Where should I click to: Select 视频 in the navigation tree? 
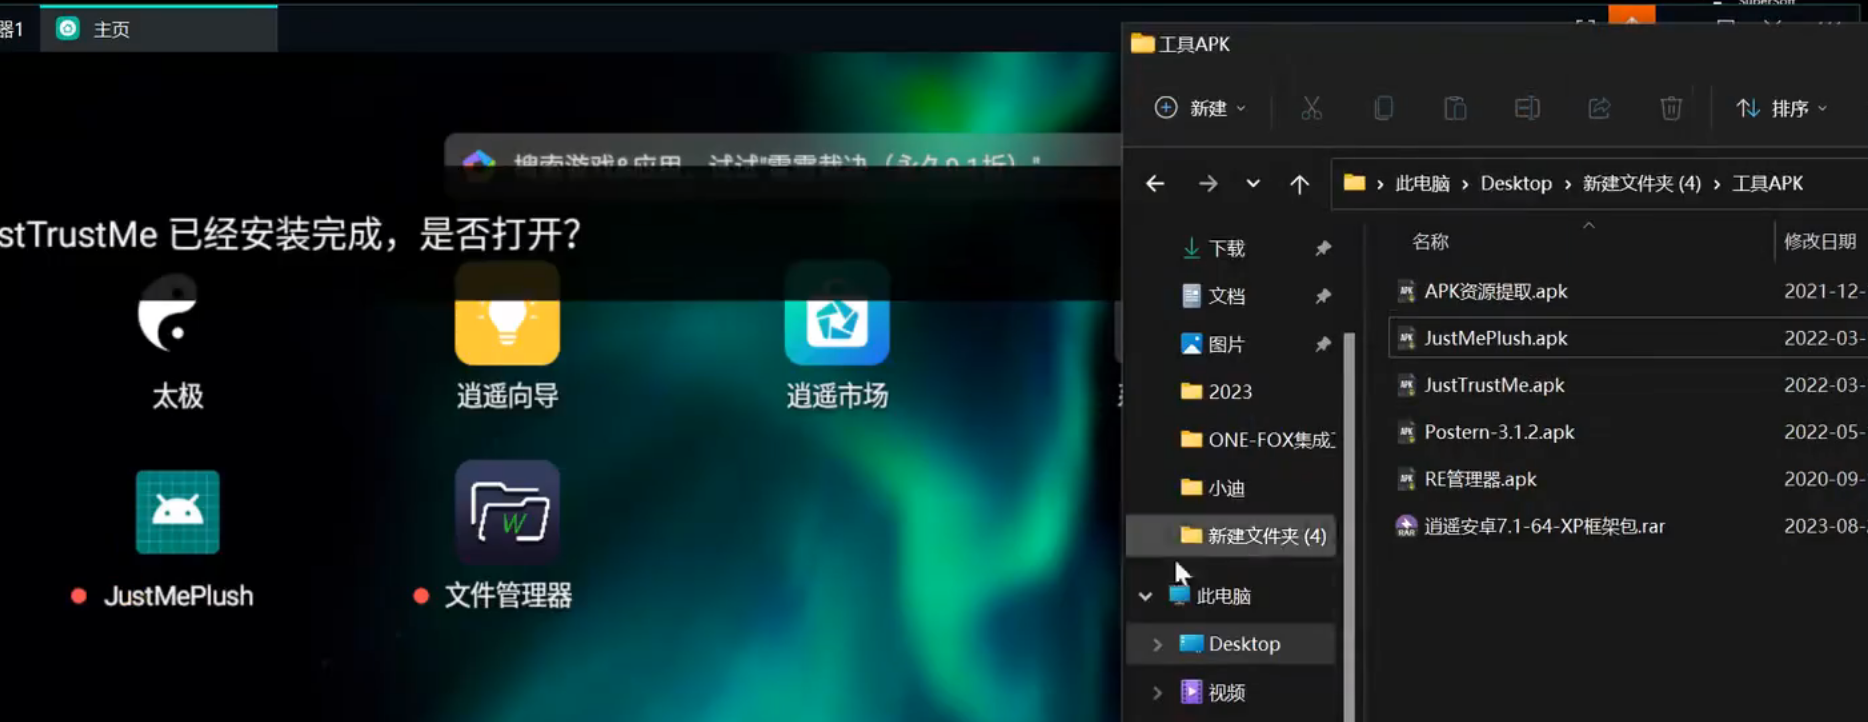1226,692
